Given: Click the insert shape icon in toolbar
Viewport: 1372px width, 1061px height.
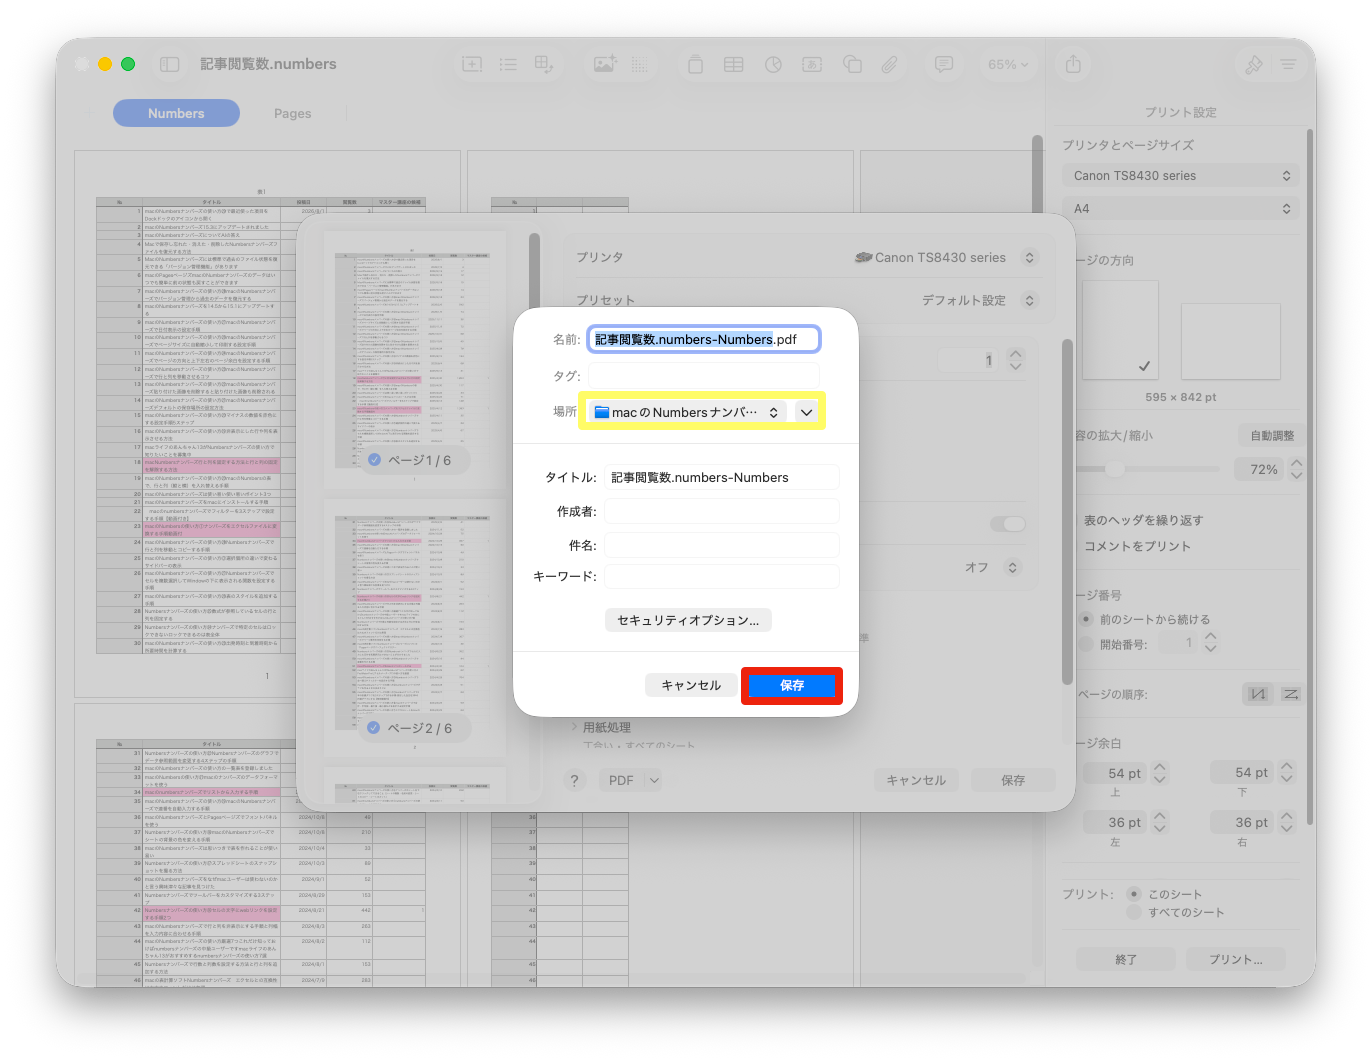Looking at the screenshot, I should 852,64.
